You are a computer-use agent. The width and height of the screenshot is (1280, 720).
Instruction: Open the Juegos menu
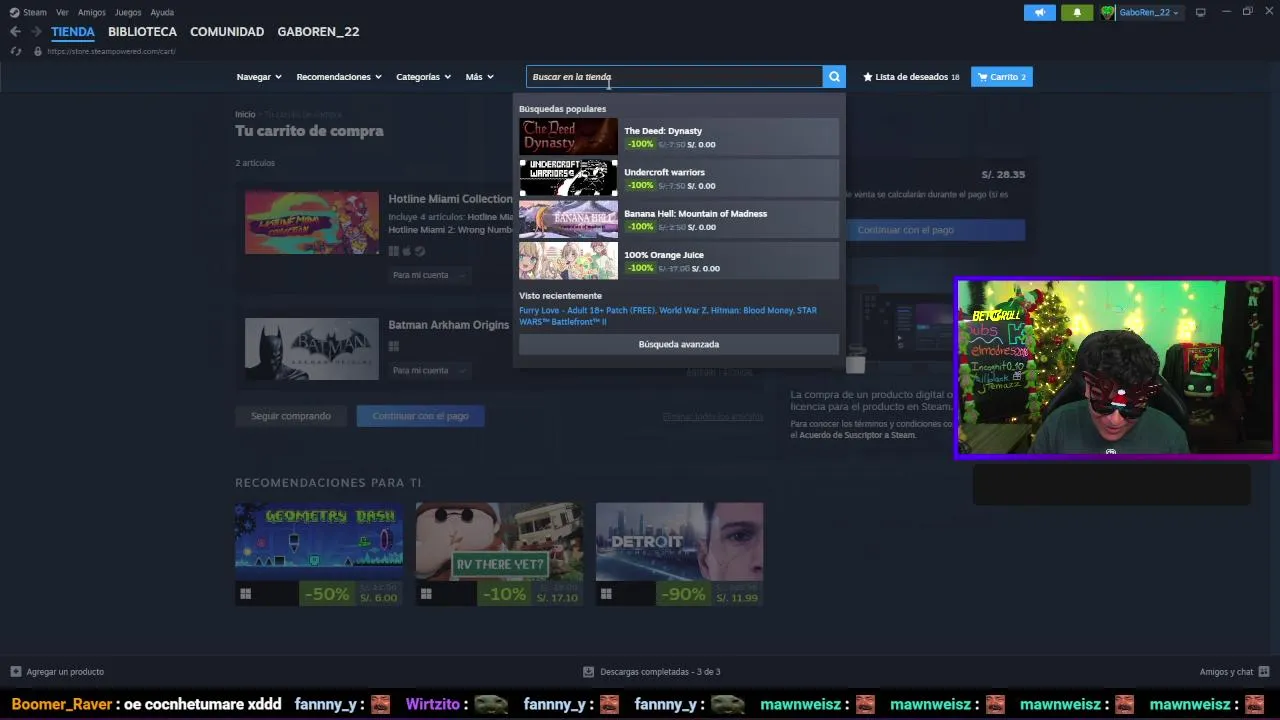(128, 12)
